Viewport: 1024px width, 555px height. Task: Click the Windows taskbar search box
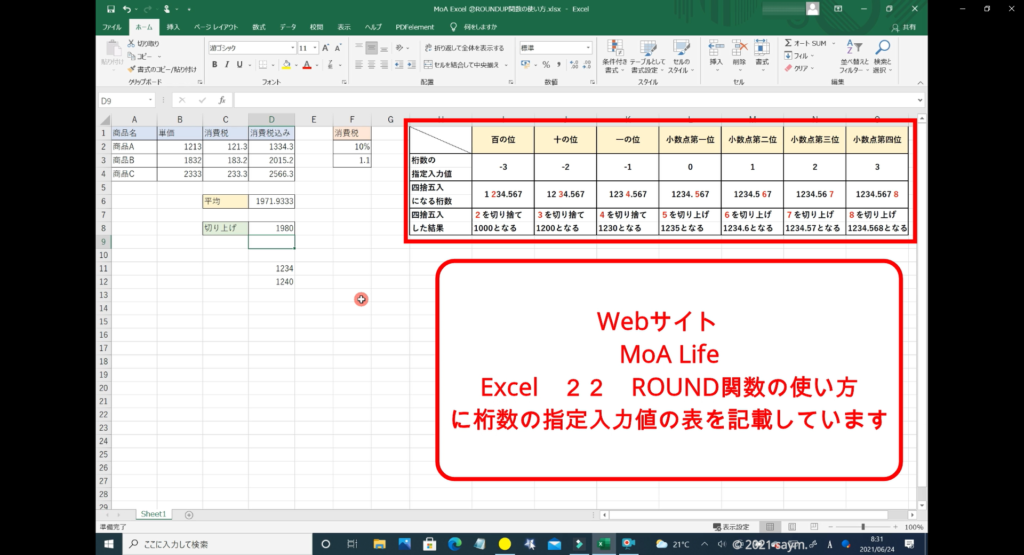(212, 544)
